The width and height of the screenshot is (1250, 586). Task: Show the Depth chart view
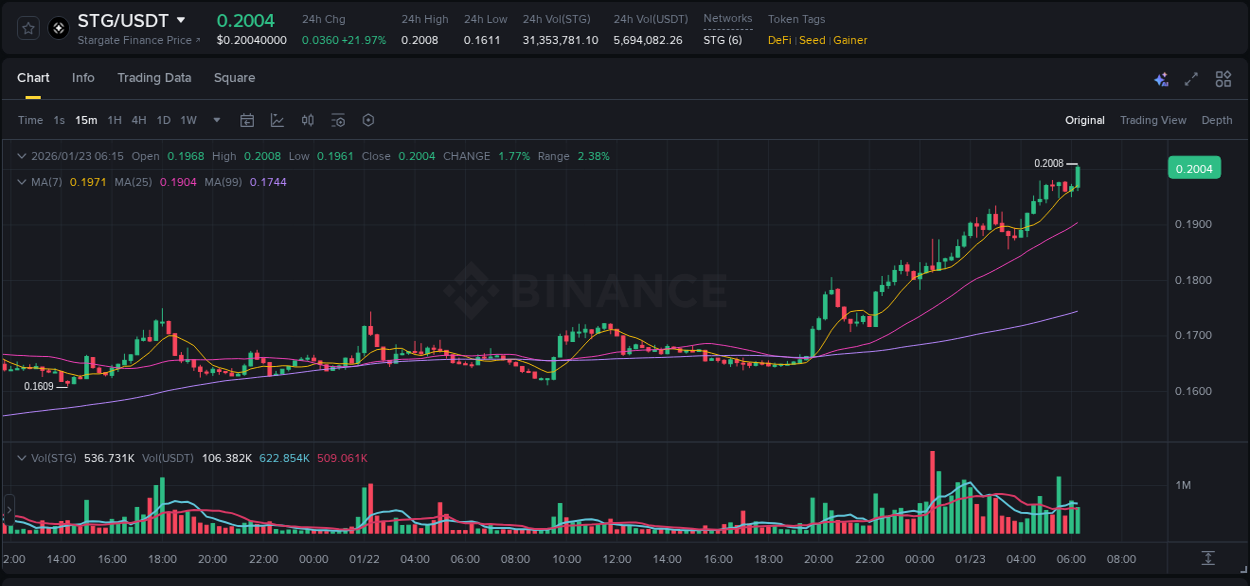click(1216, 120)
